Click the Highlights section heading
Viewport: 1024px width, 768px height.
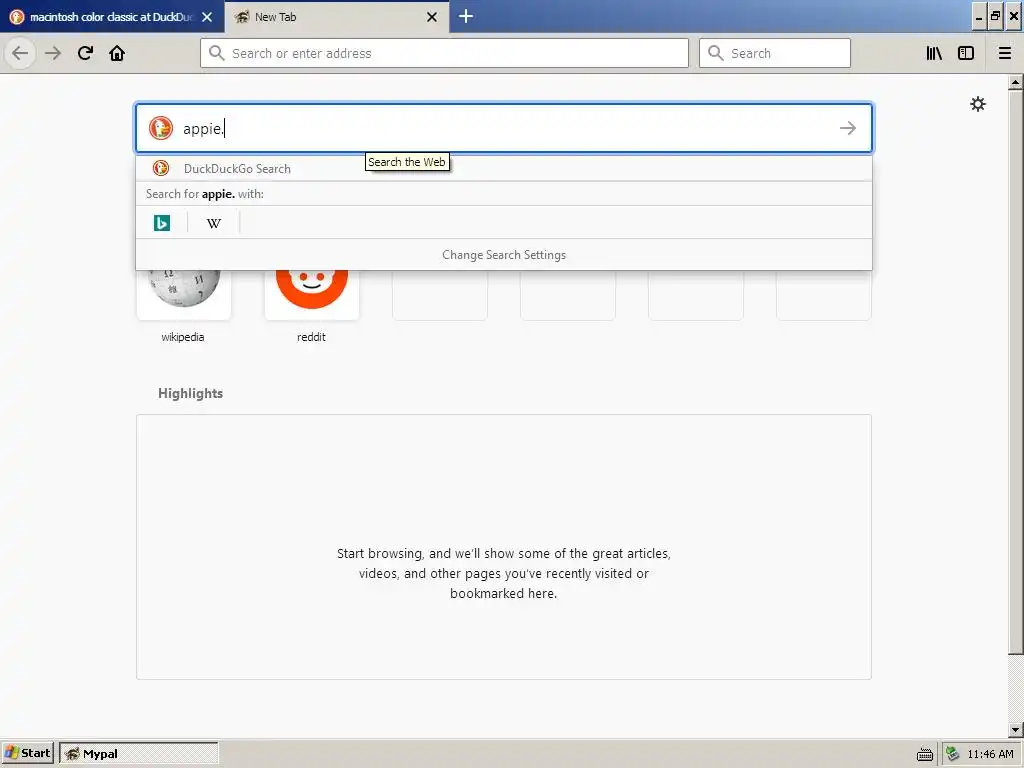click(x=190, y=393)
